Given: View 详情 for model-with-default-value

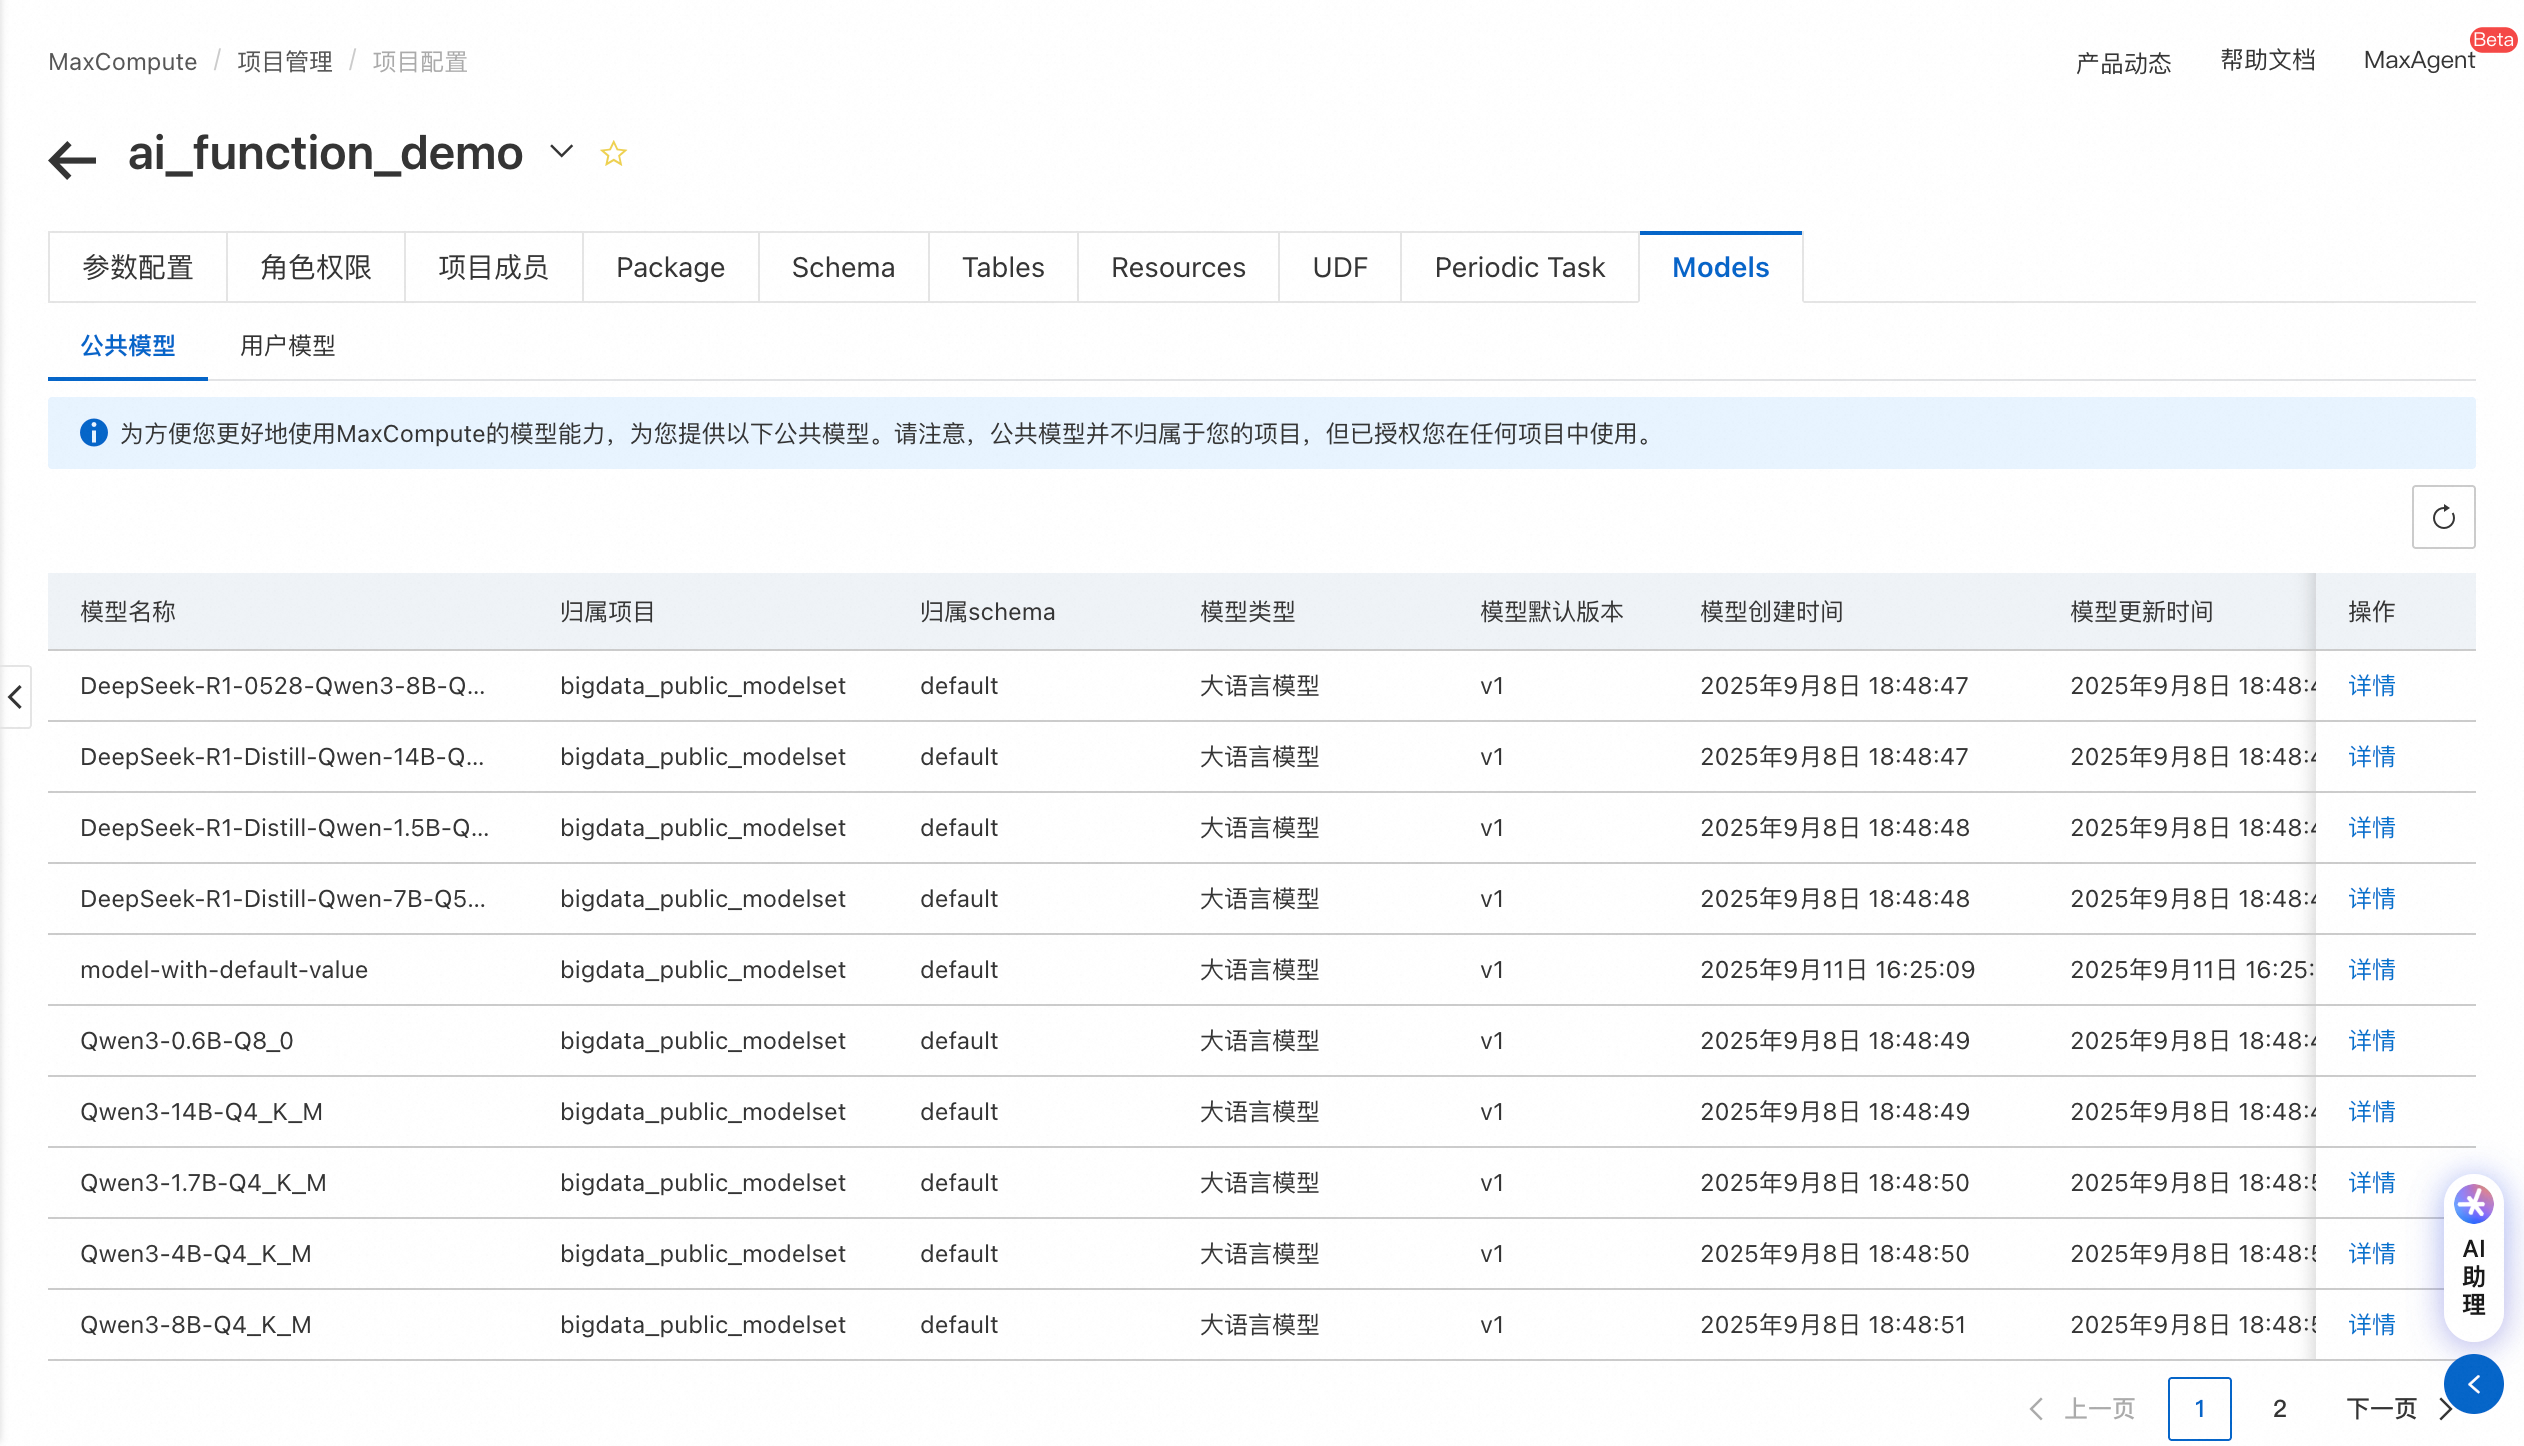Looking at the screenshot, I should pos(2372,969).
